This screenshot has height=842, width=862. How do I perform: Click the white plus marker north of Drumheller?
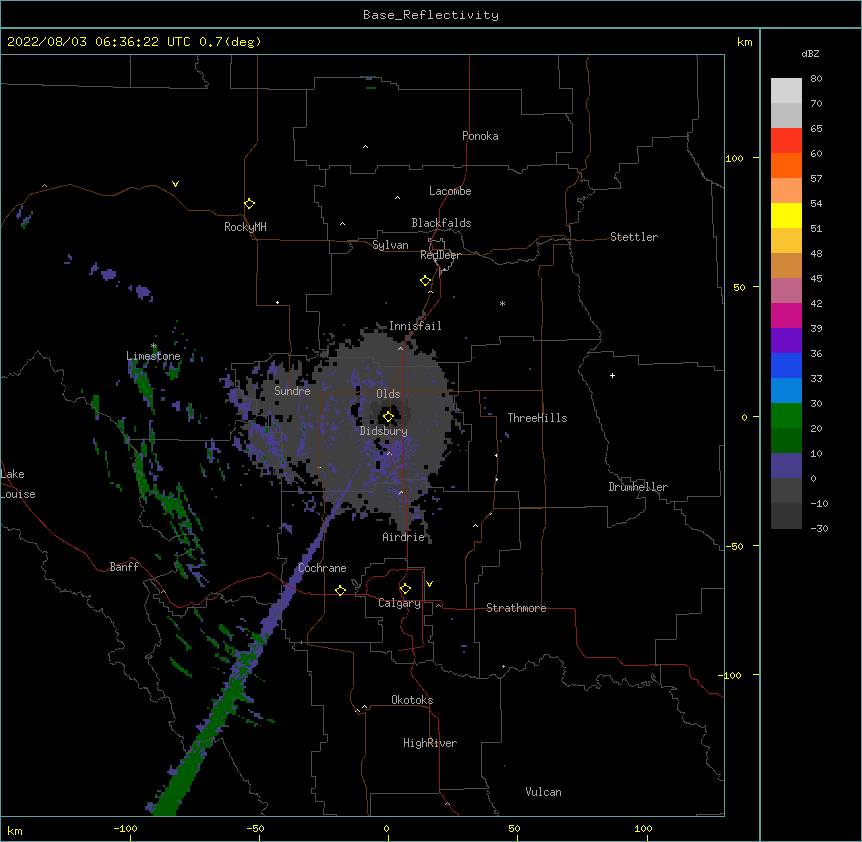[612, 375]
